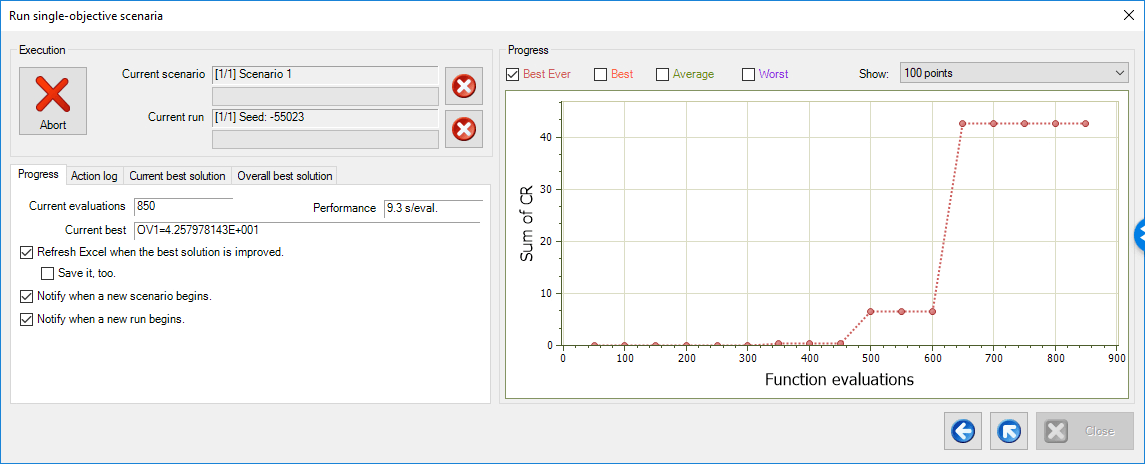The height and width of the screenshot is (464, 1145).
Task: Stop the current run using red X icon
Action: 463,128
